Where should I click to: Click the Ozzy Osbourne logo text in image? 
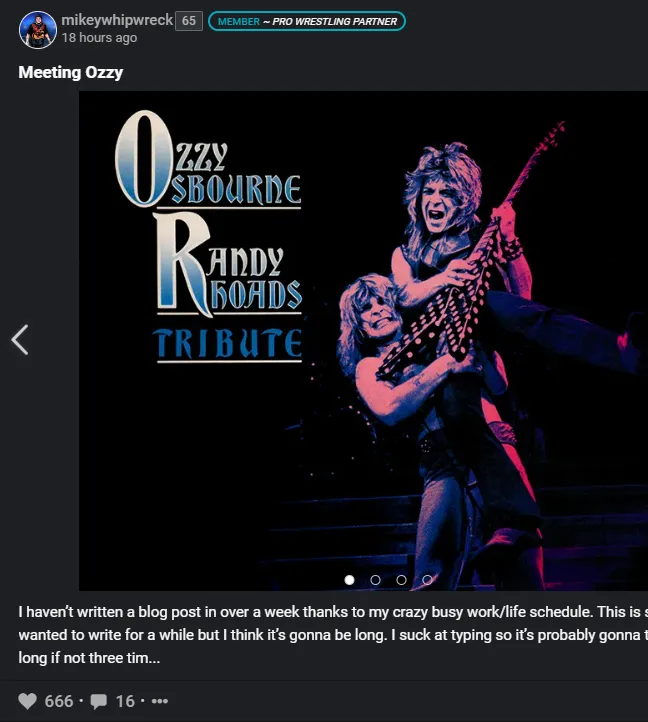(208, 159)
